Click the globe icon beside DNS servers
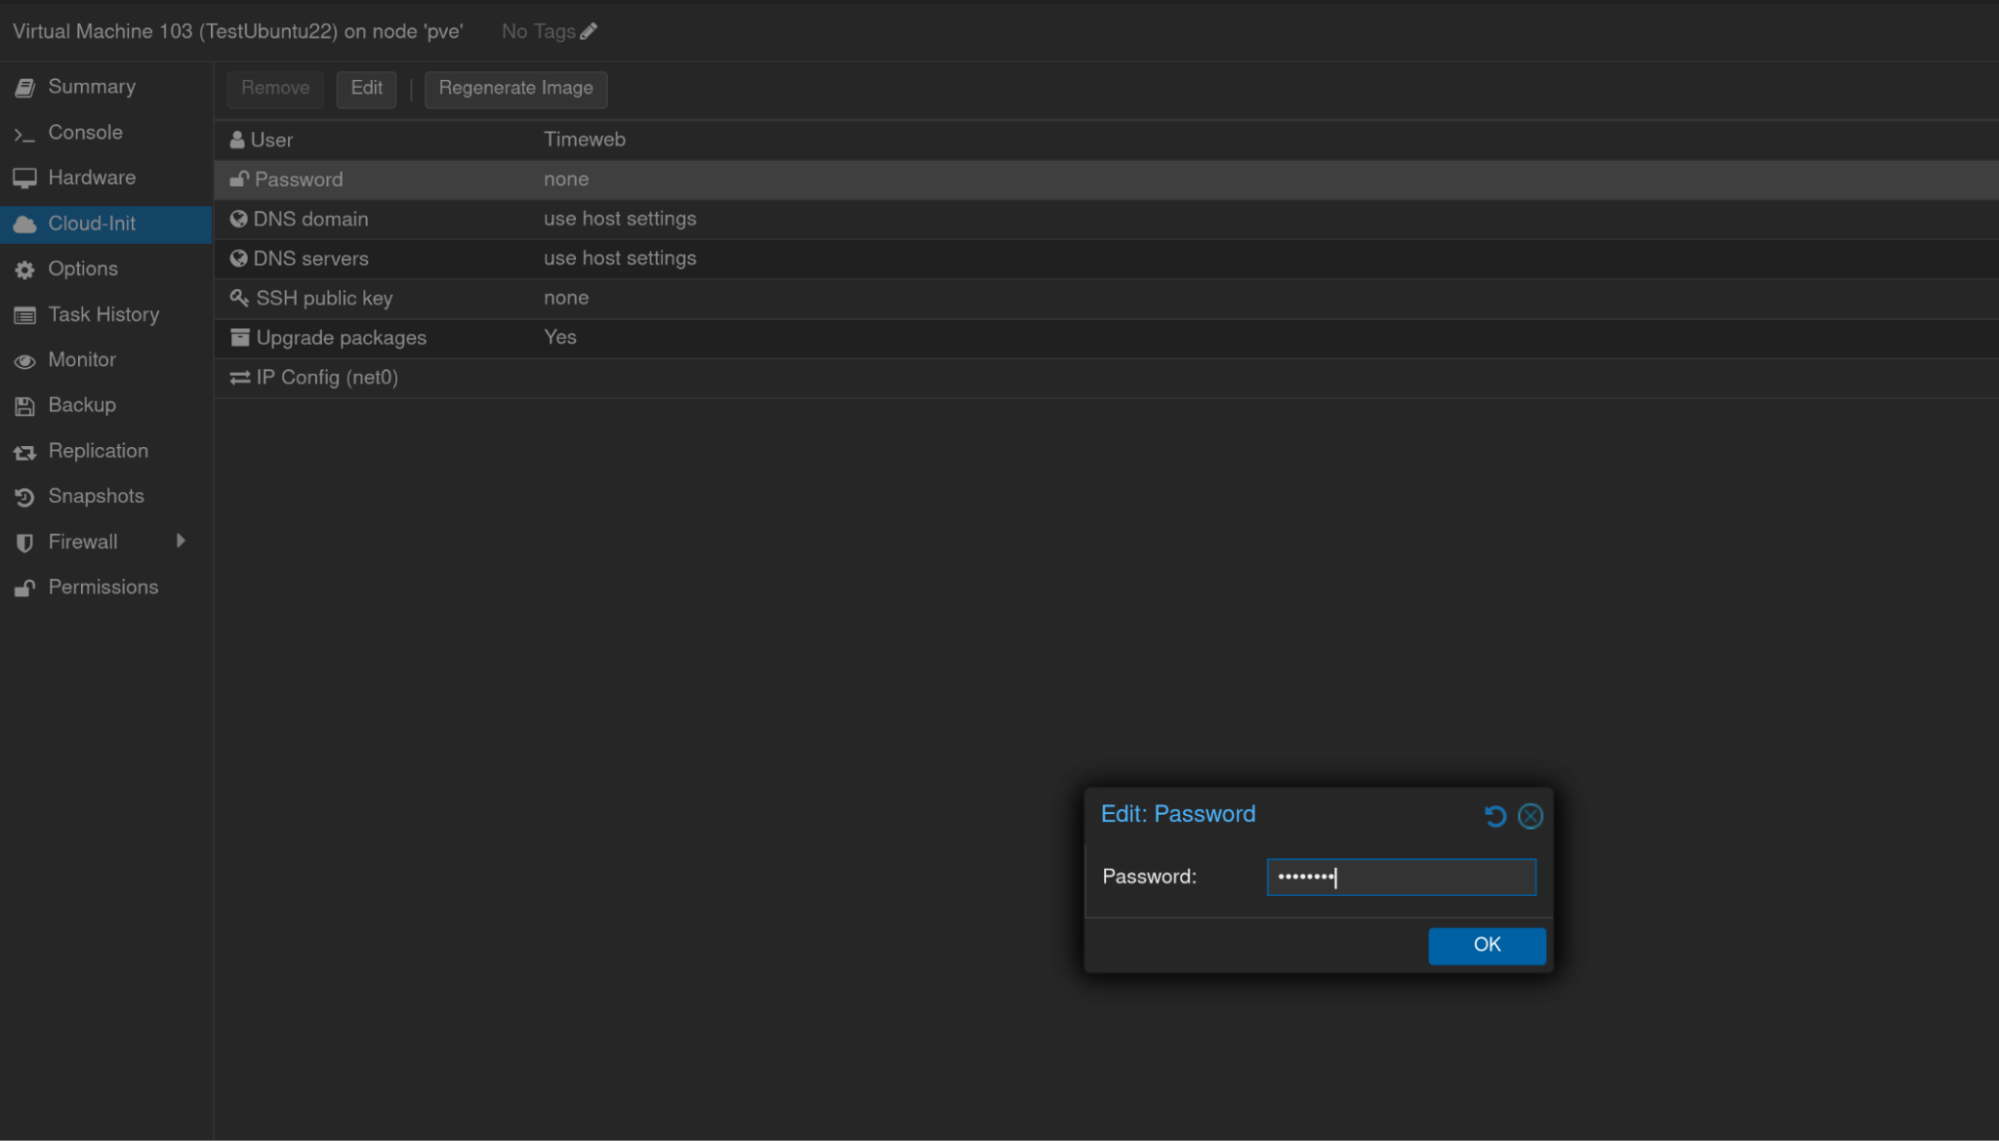This screenshot has width=1999, height=1142. tap(238, 258)
